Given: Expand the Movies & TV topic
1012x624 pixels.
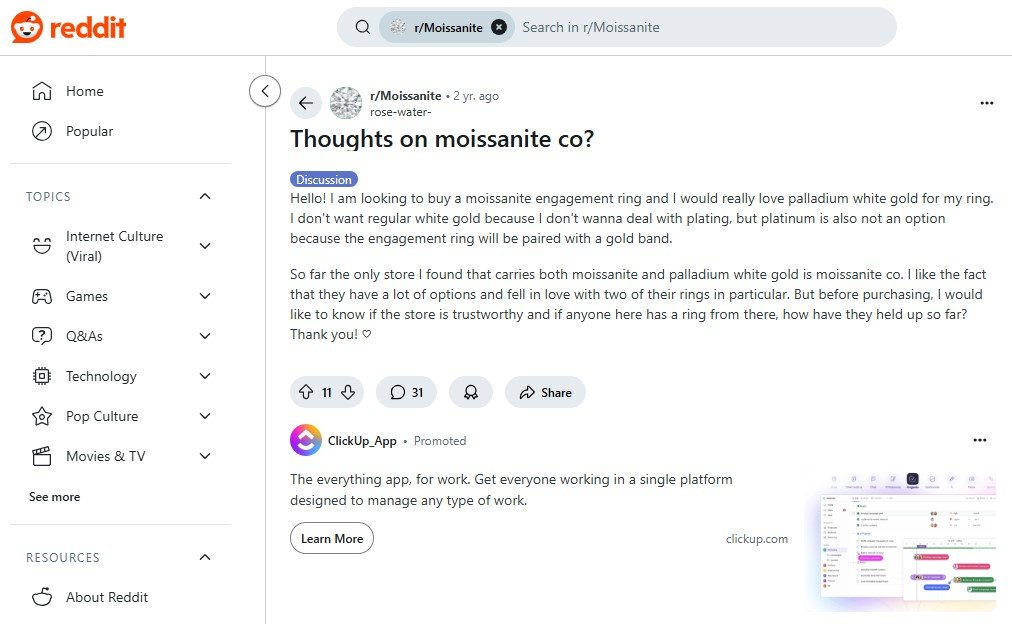Looking at the screenshot, I should click(205, 456).
